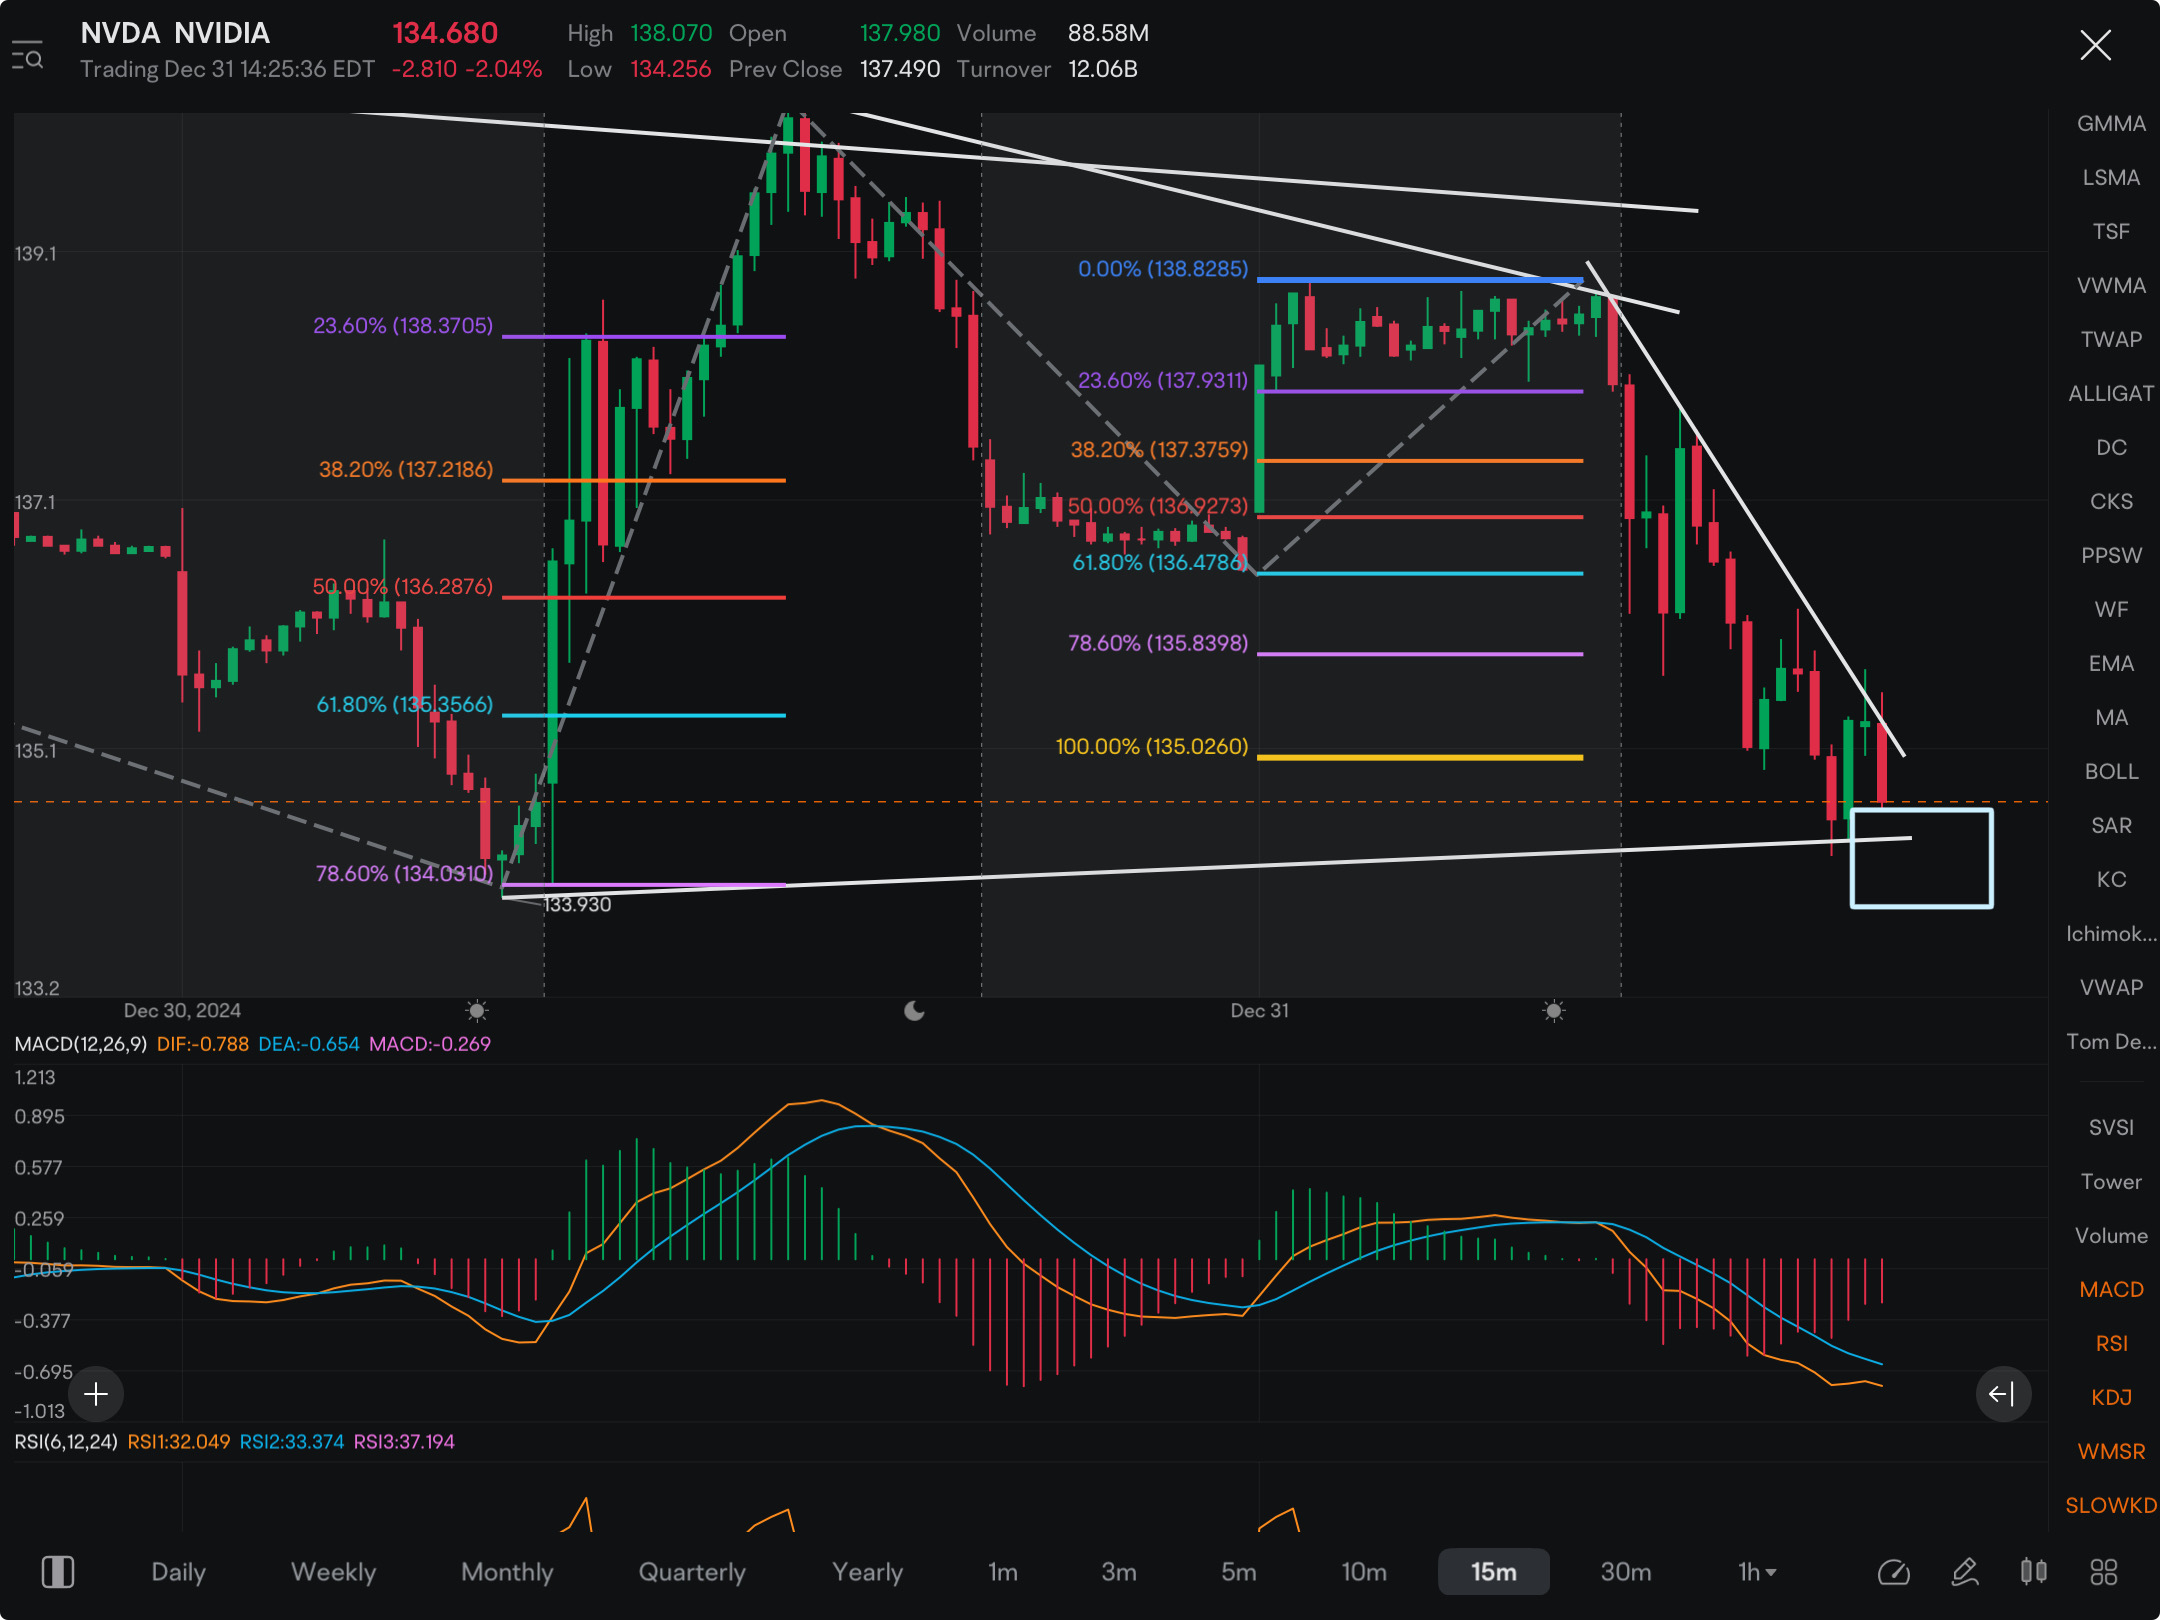This screenshot has height=1620, width=2160.
Task: Toggle the SVSI sub-indicator
Action: [2111, 1127]
